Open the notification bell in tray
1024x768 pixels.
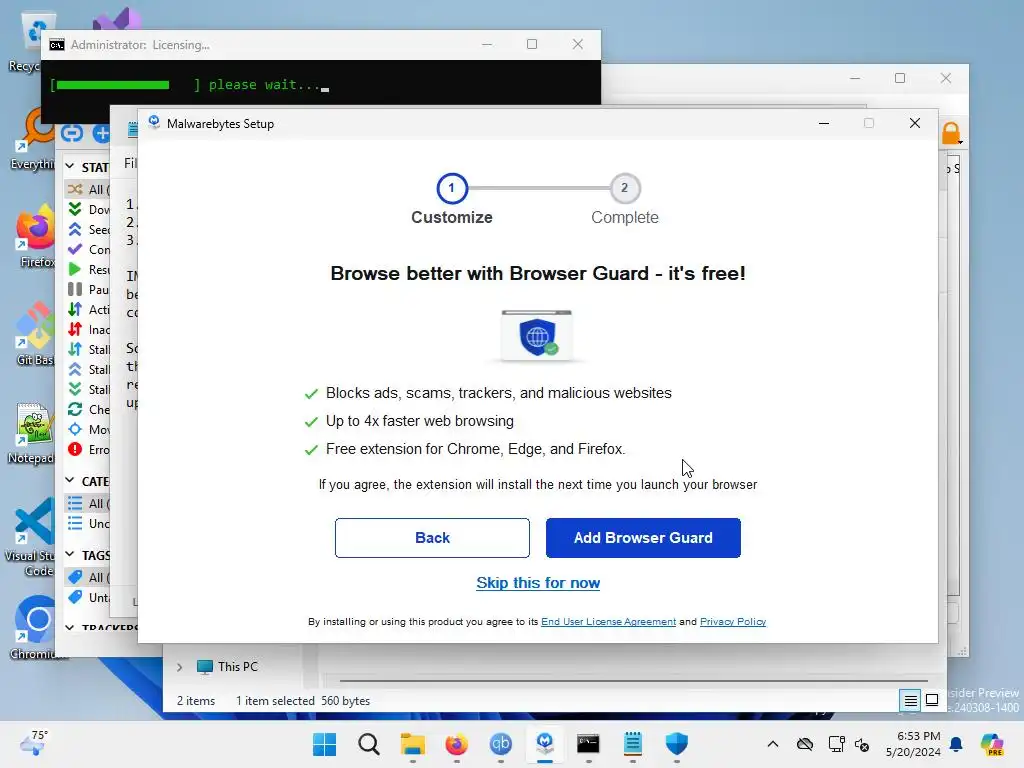956,744
